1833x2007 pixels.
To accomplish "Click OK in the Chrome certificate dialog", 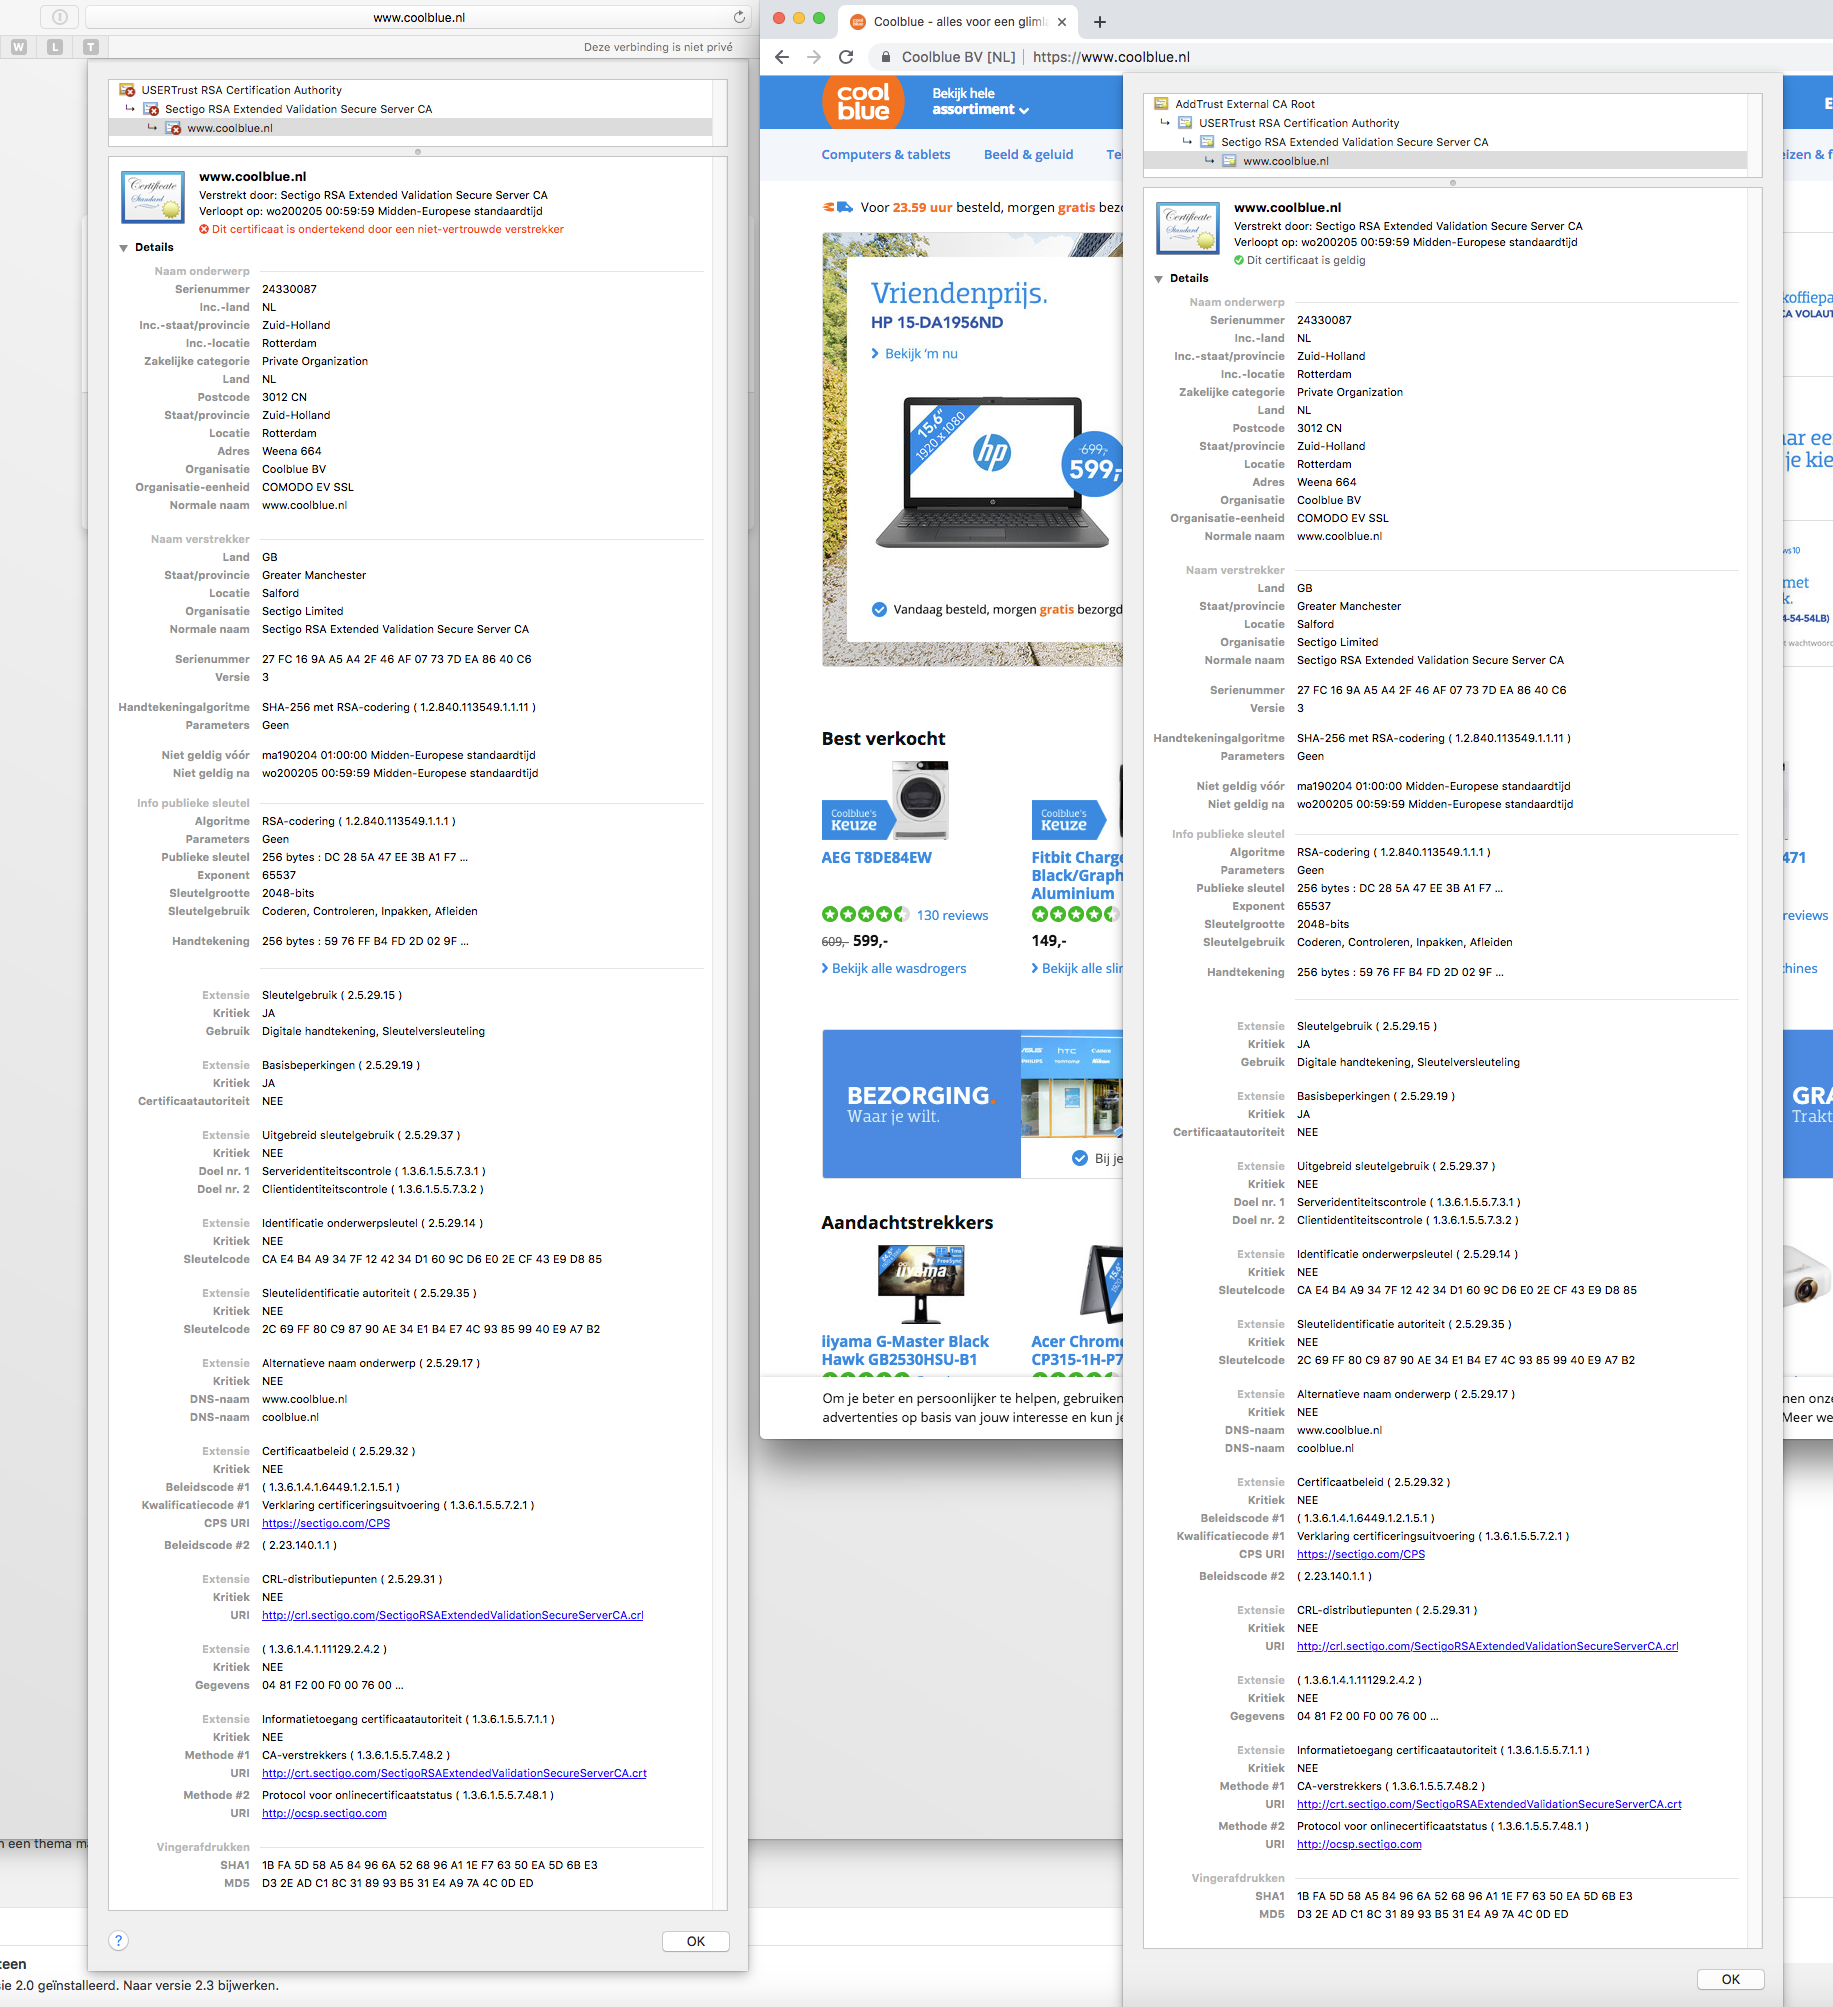I will point(1730,1979).
